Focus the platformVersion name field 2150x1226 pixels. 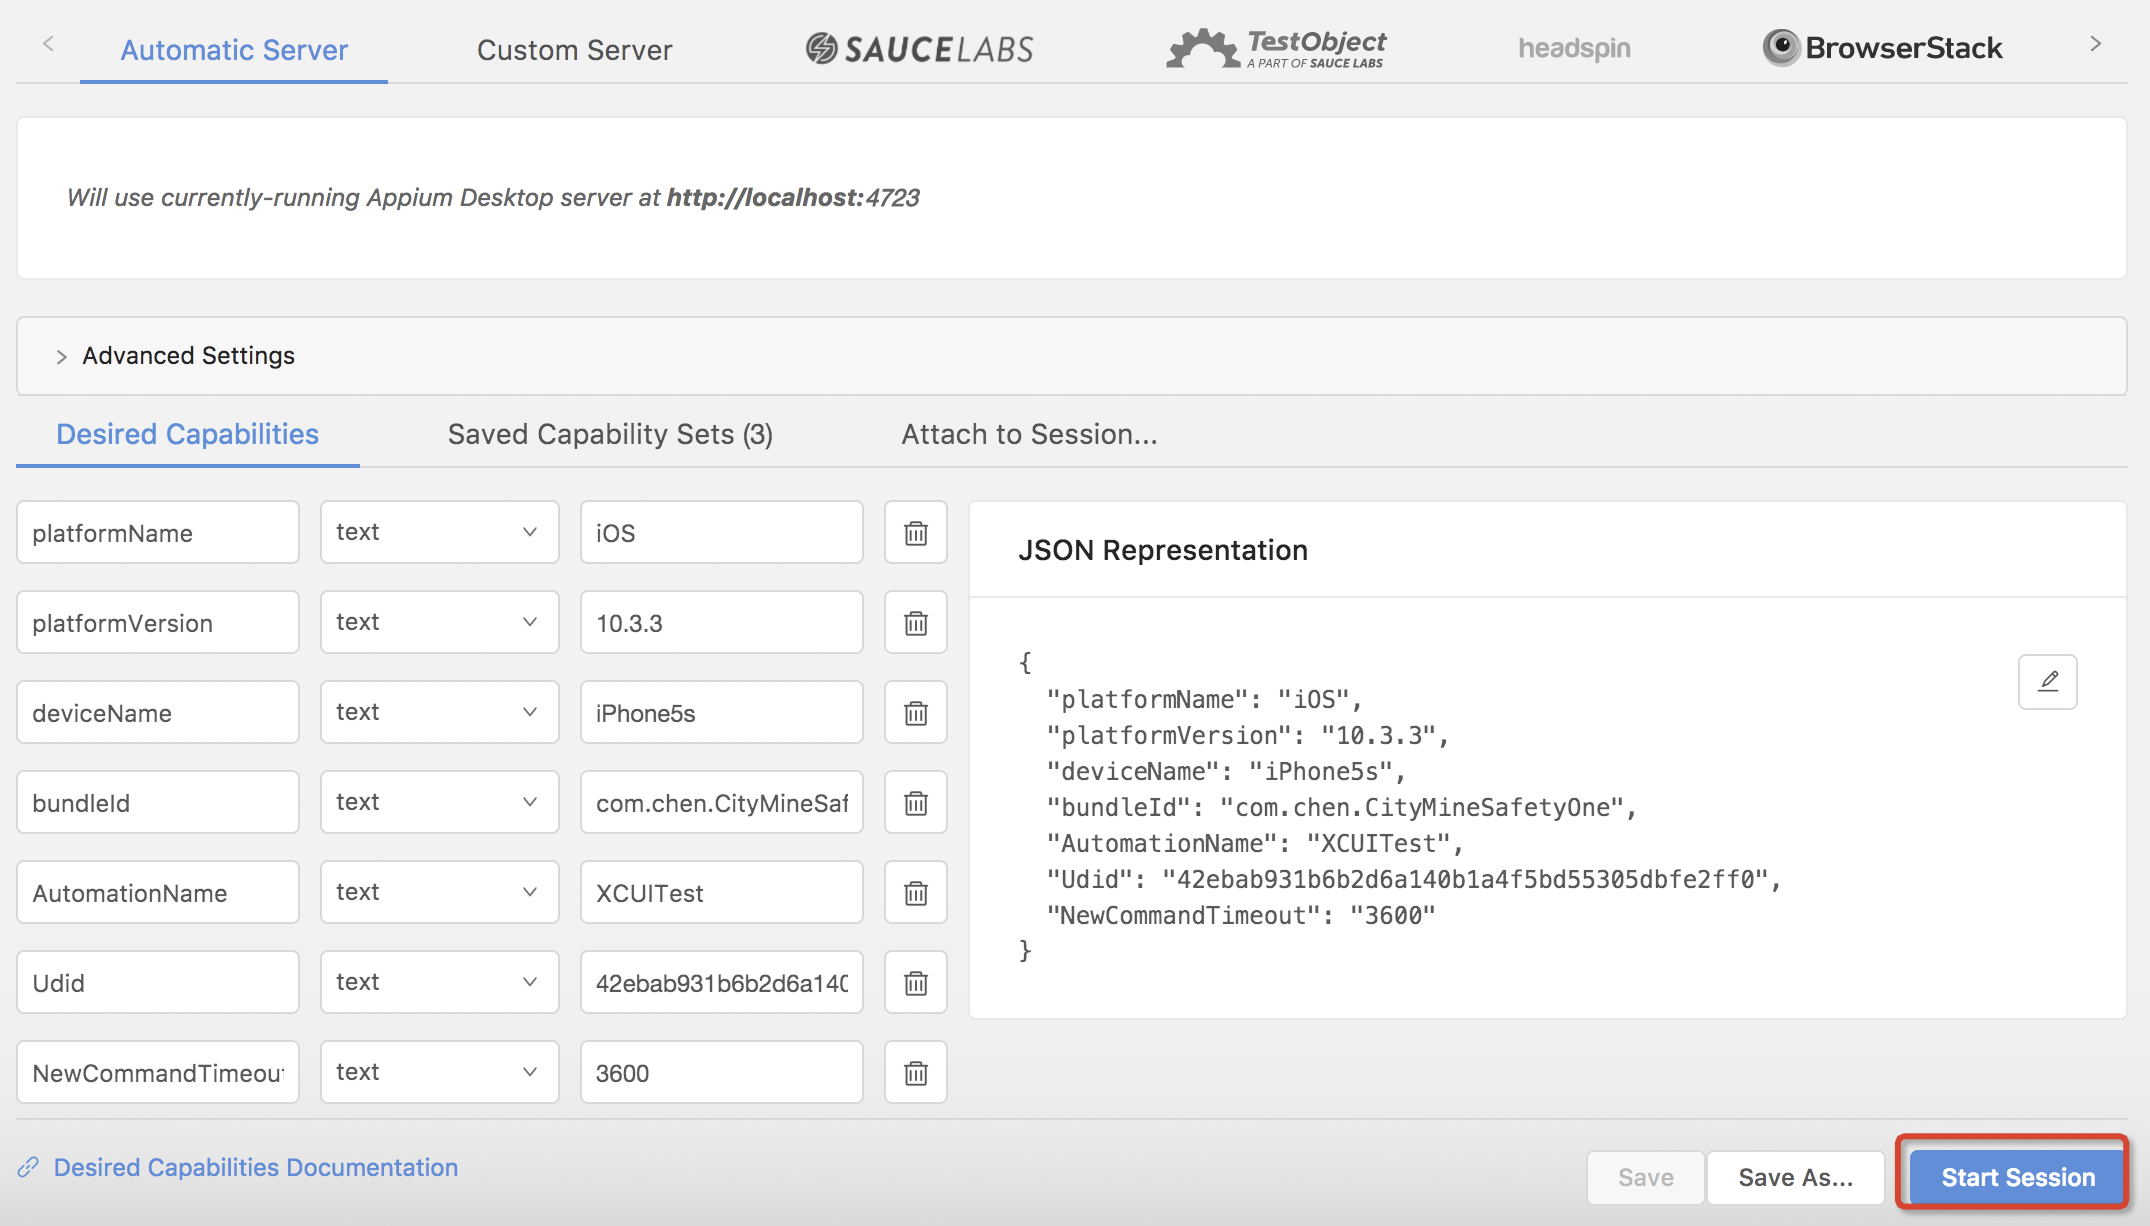(158, 623)
